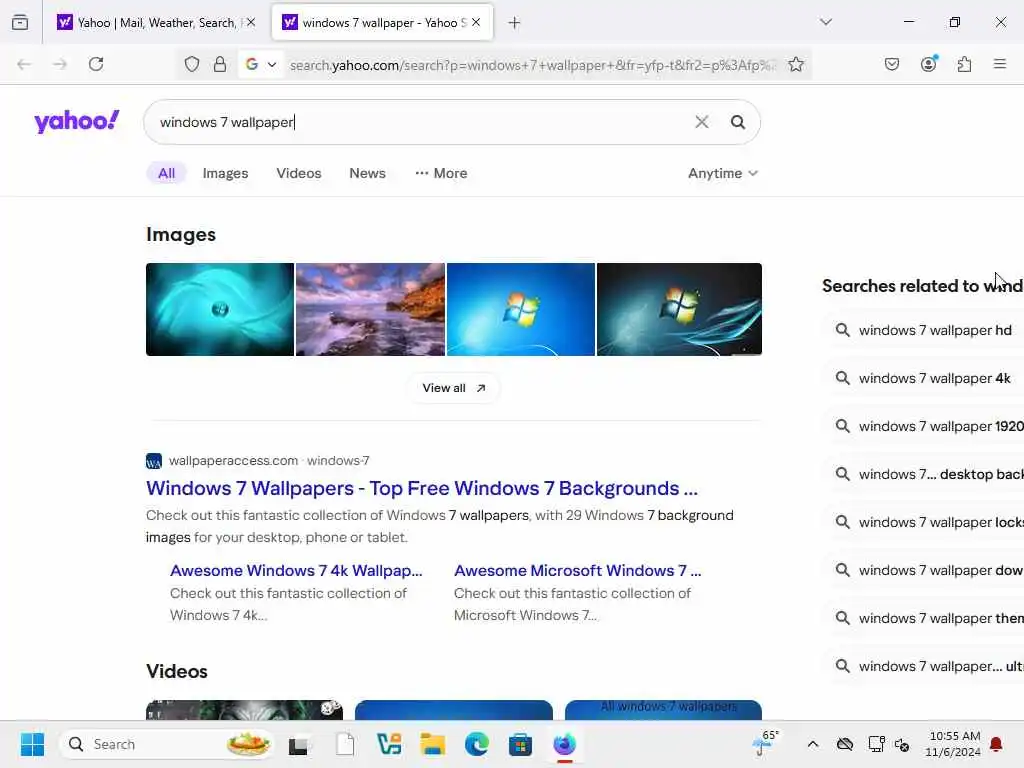Click the View all images button
This screenshot has width=1024, height=768.
453,388
